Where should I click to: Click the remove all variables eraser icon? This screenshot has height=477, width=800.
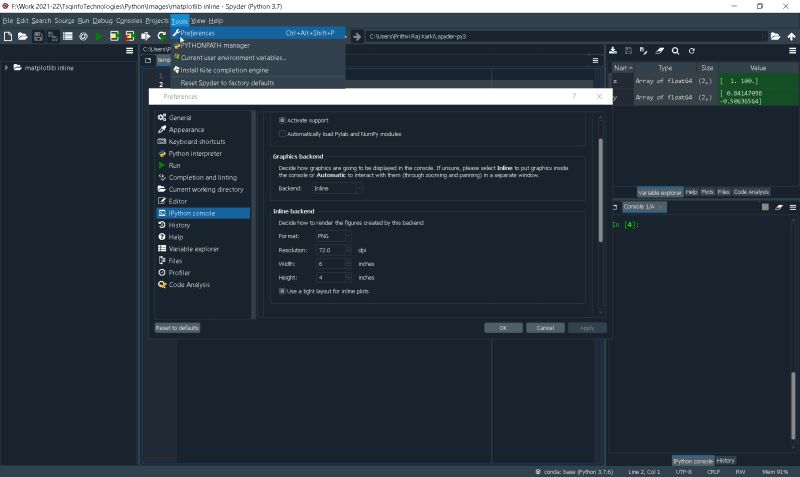(x=660, y=51)
